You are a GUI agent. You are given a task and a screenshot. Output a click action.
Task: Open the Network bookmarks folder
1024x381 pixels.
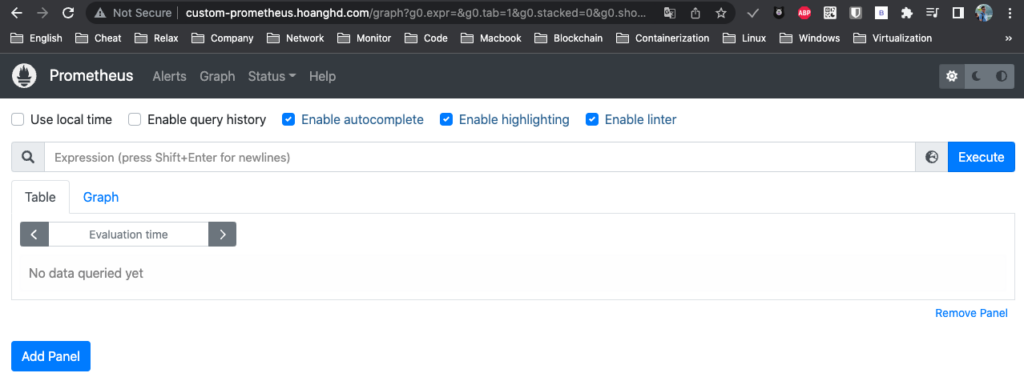(295, 39)
